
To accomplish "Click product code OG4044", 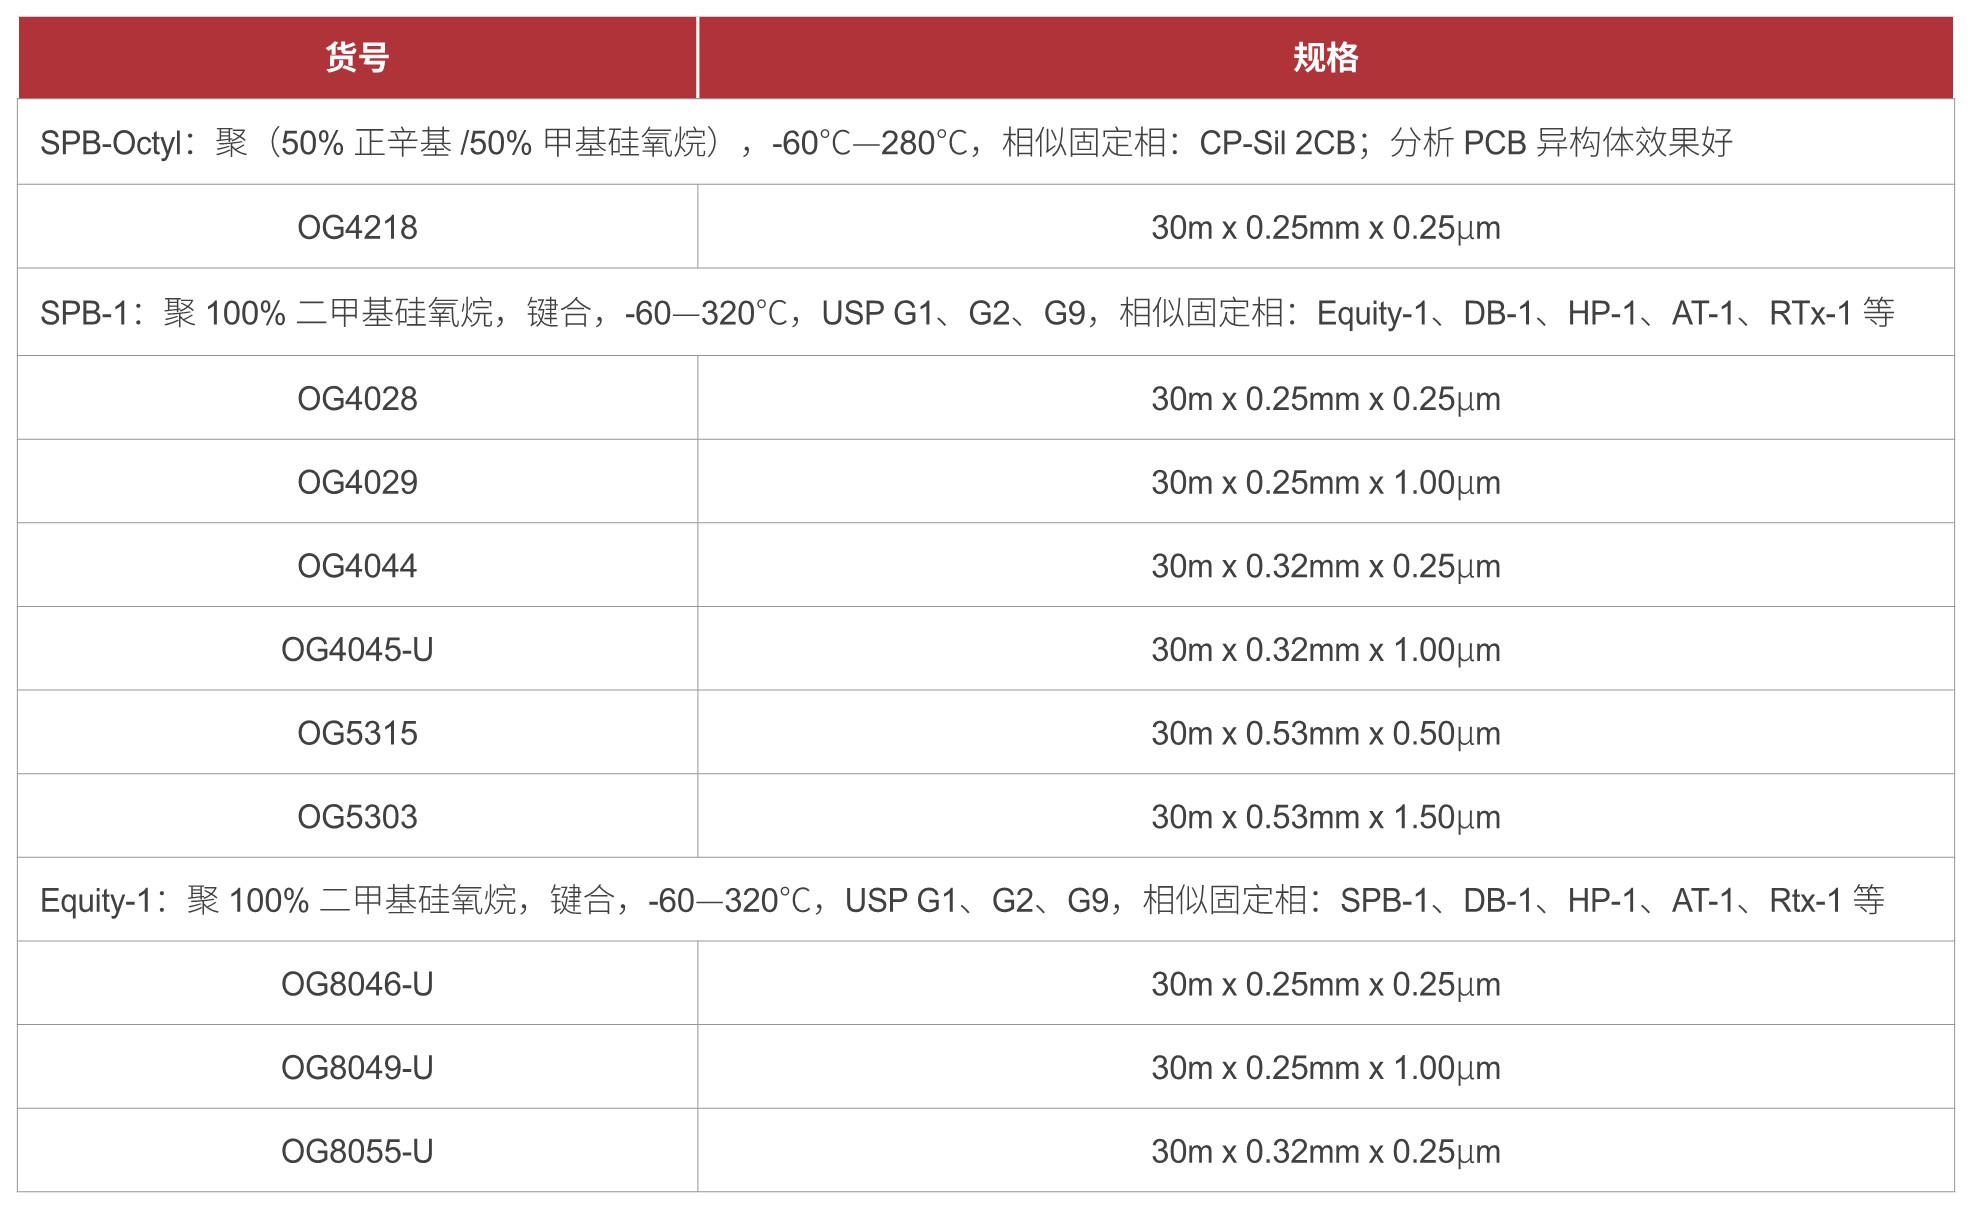I will [357, 566].
